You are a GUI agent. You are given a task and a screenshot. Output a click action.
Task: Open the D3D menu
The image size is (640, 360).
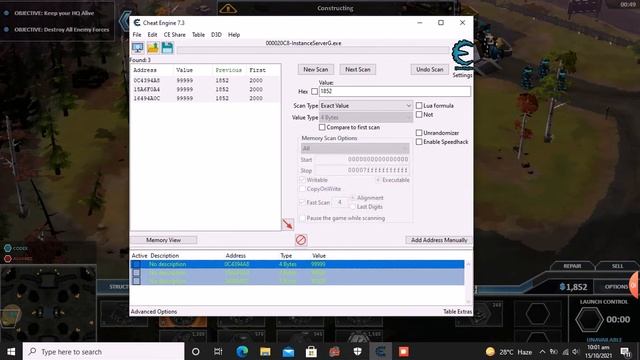(216, 35)
